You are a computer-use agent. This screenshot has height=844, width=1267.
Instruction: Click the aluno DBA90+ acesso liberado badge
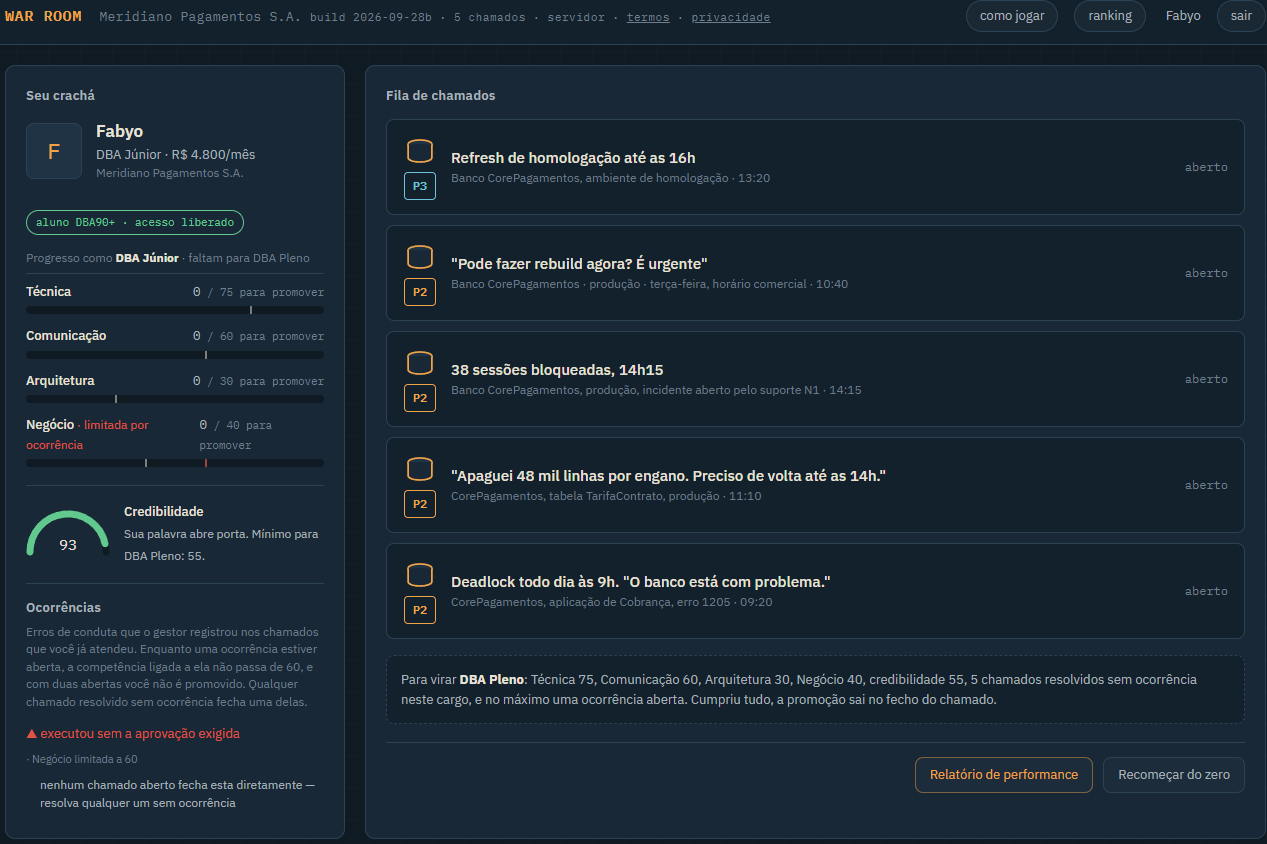coord(135,222)
